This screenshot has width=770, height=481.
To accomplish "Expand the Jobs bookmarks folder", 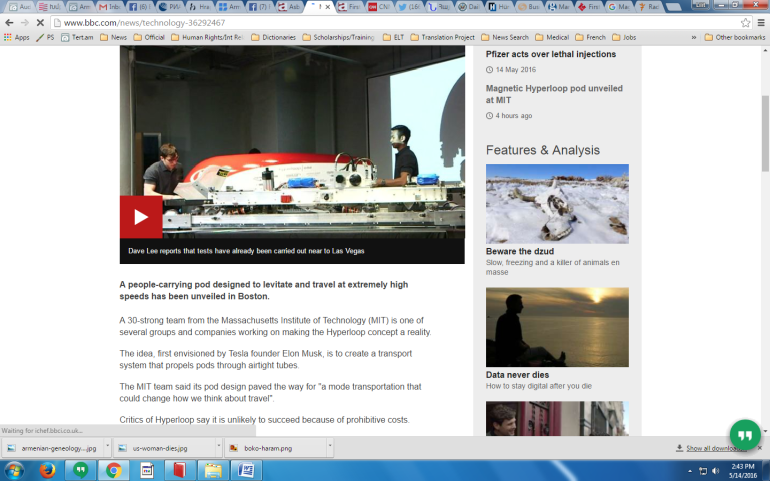I will [624, 37].
